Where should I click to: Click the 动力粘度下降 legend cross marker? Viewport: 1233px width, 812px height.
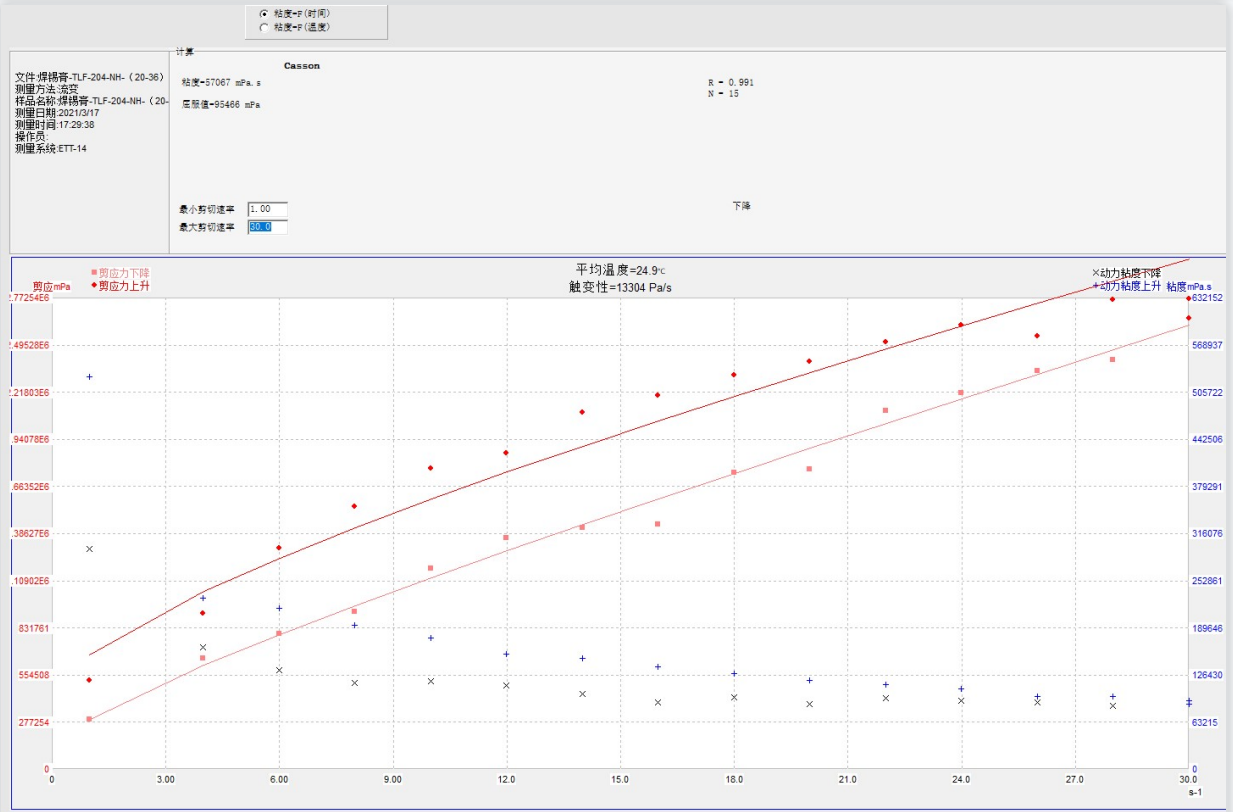coord(1096,272)
